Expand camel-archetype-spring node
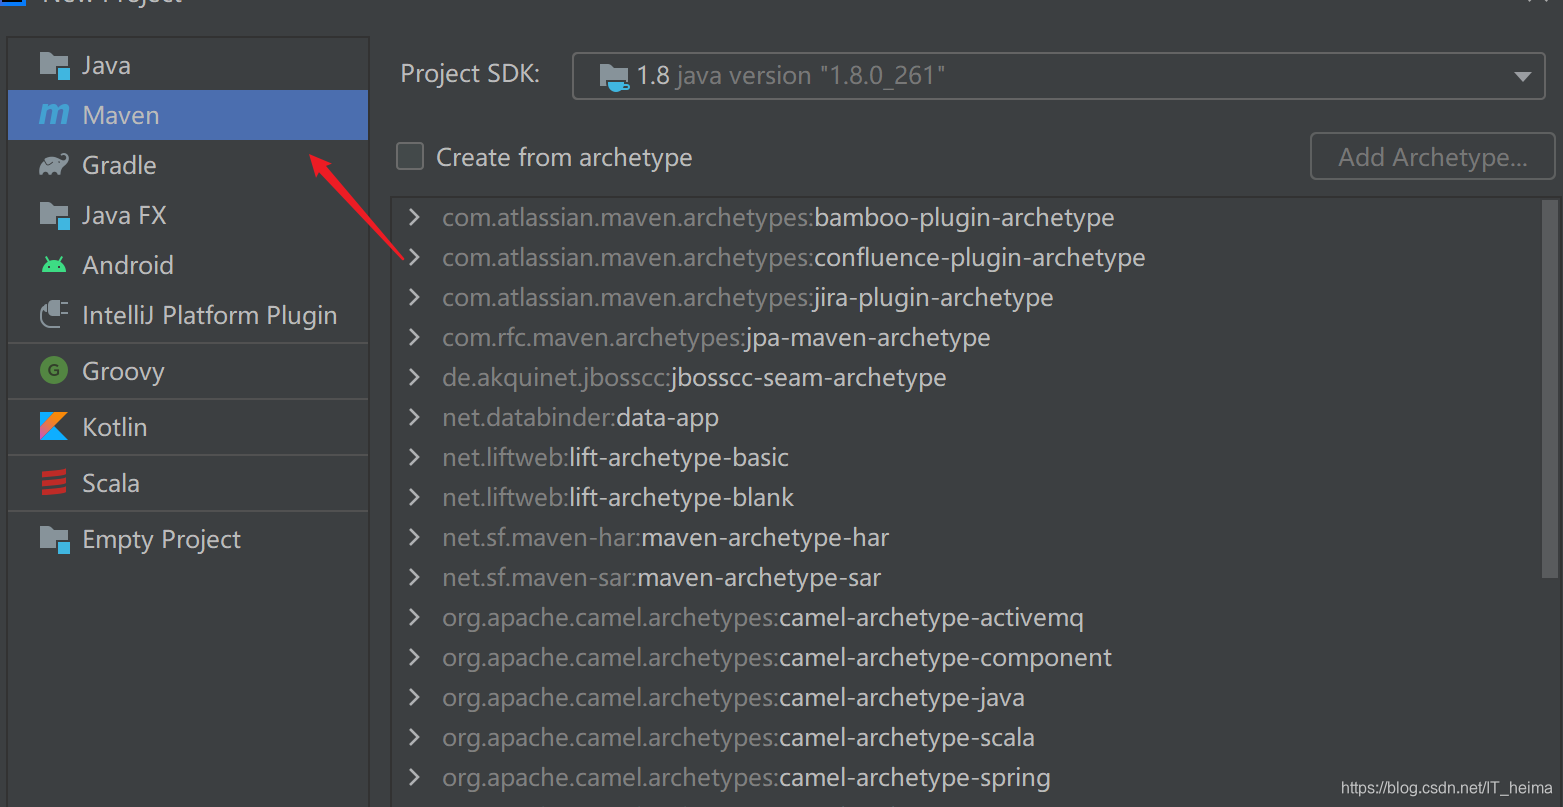The height and width of the screenshot is (807, 1563). [414, 777]
